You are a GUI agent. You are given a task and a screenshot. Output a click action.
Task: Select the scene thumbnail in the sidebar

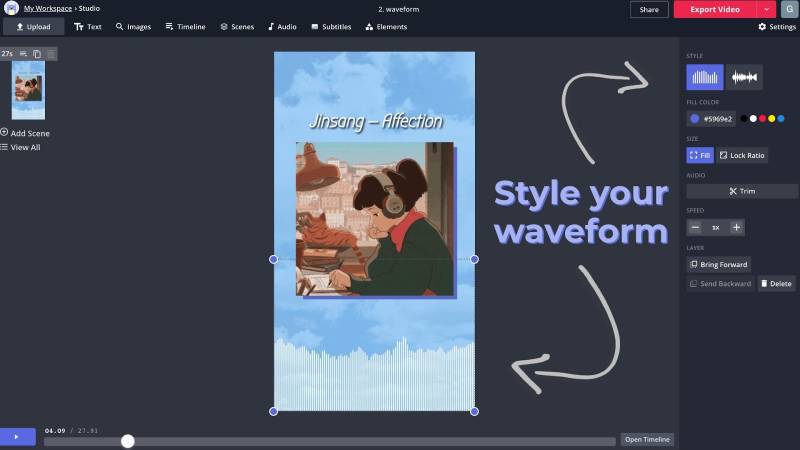[29, 90]
